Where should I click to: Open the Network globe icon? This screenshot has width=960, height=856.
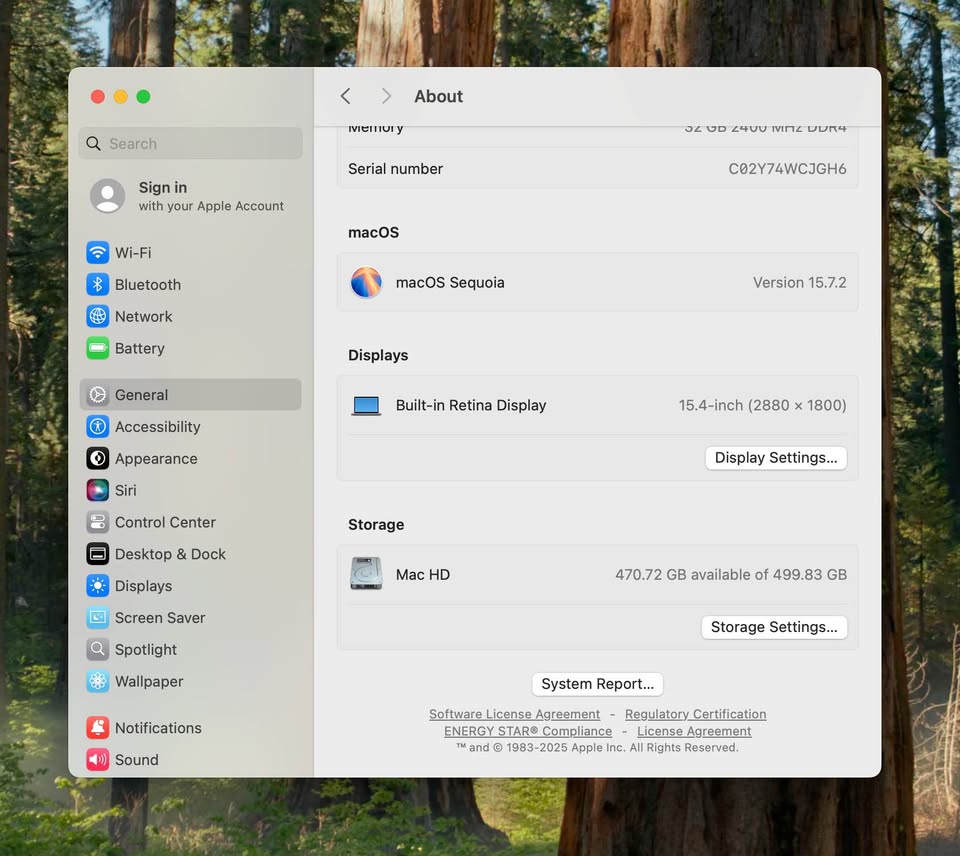97,317
